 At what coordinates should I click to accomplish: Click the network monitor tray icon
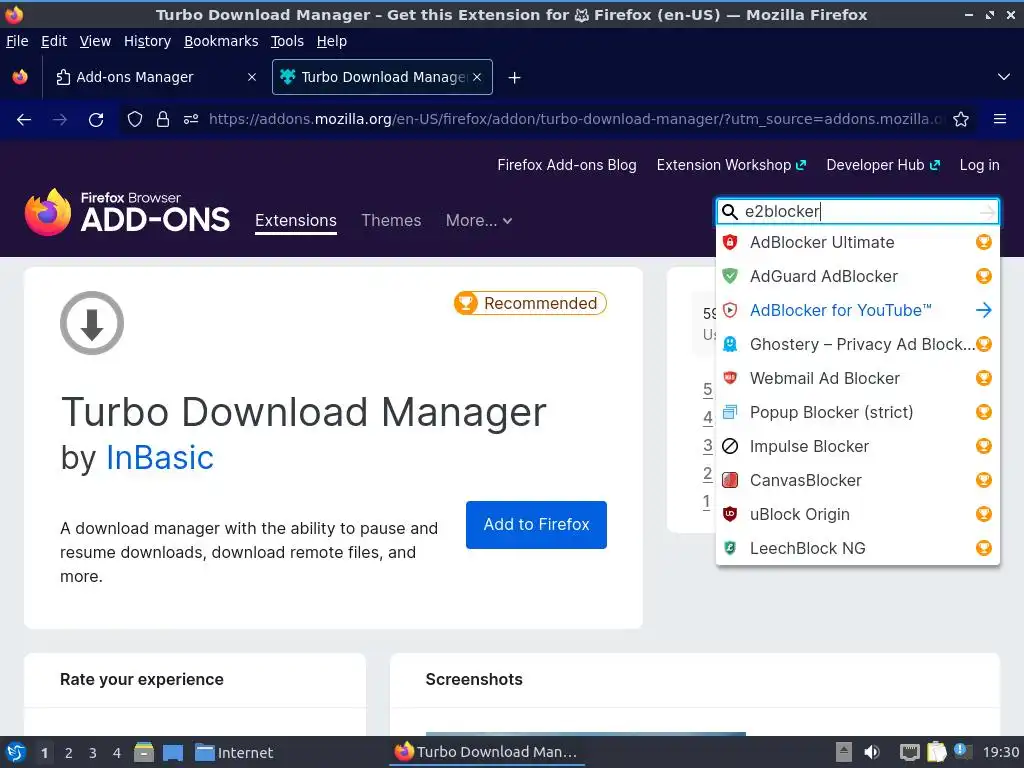[x=909, y=752]
